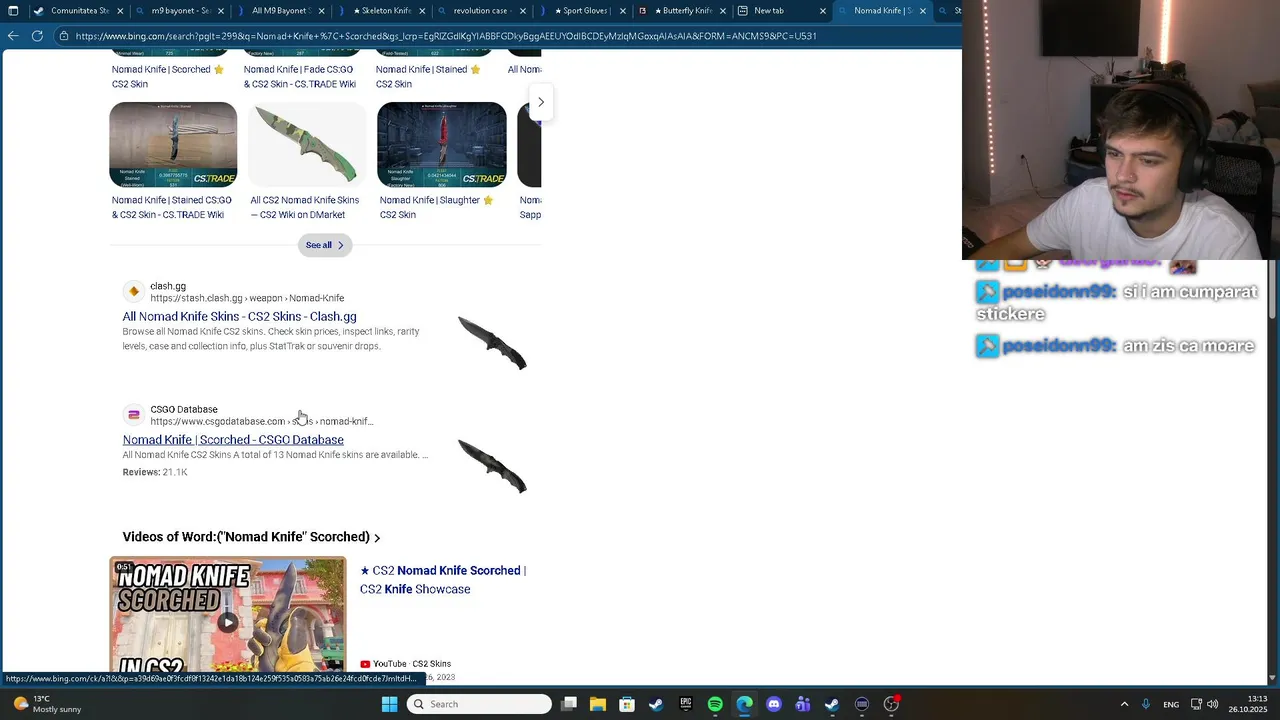Open the Windows Start menu
The width and height of the screenshot is (1280, 720).
389,704
